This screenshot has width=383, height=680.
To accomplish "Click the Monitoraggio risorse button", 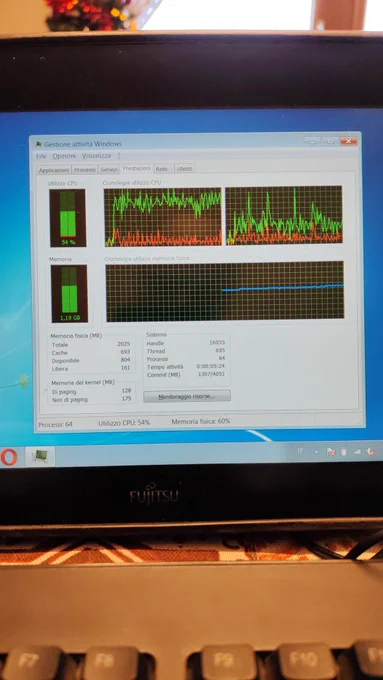I will click(187, 396).
